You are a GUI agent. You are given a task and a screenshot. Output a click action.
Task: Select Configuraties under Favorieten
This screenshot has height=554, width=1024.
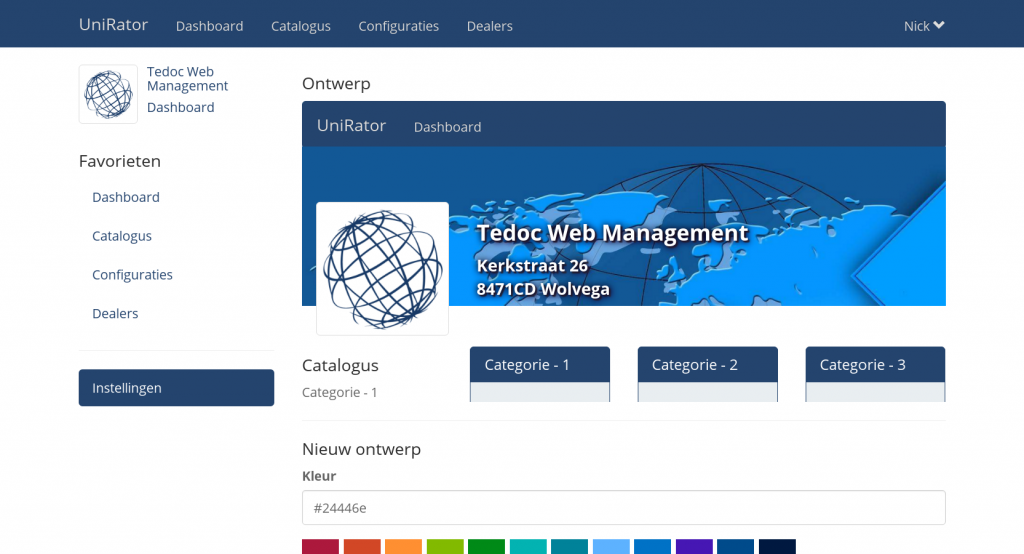pos(132,274)
